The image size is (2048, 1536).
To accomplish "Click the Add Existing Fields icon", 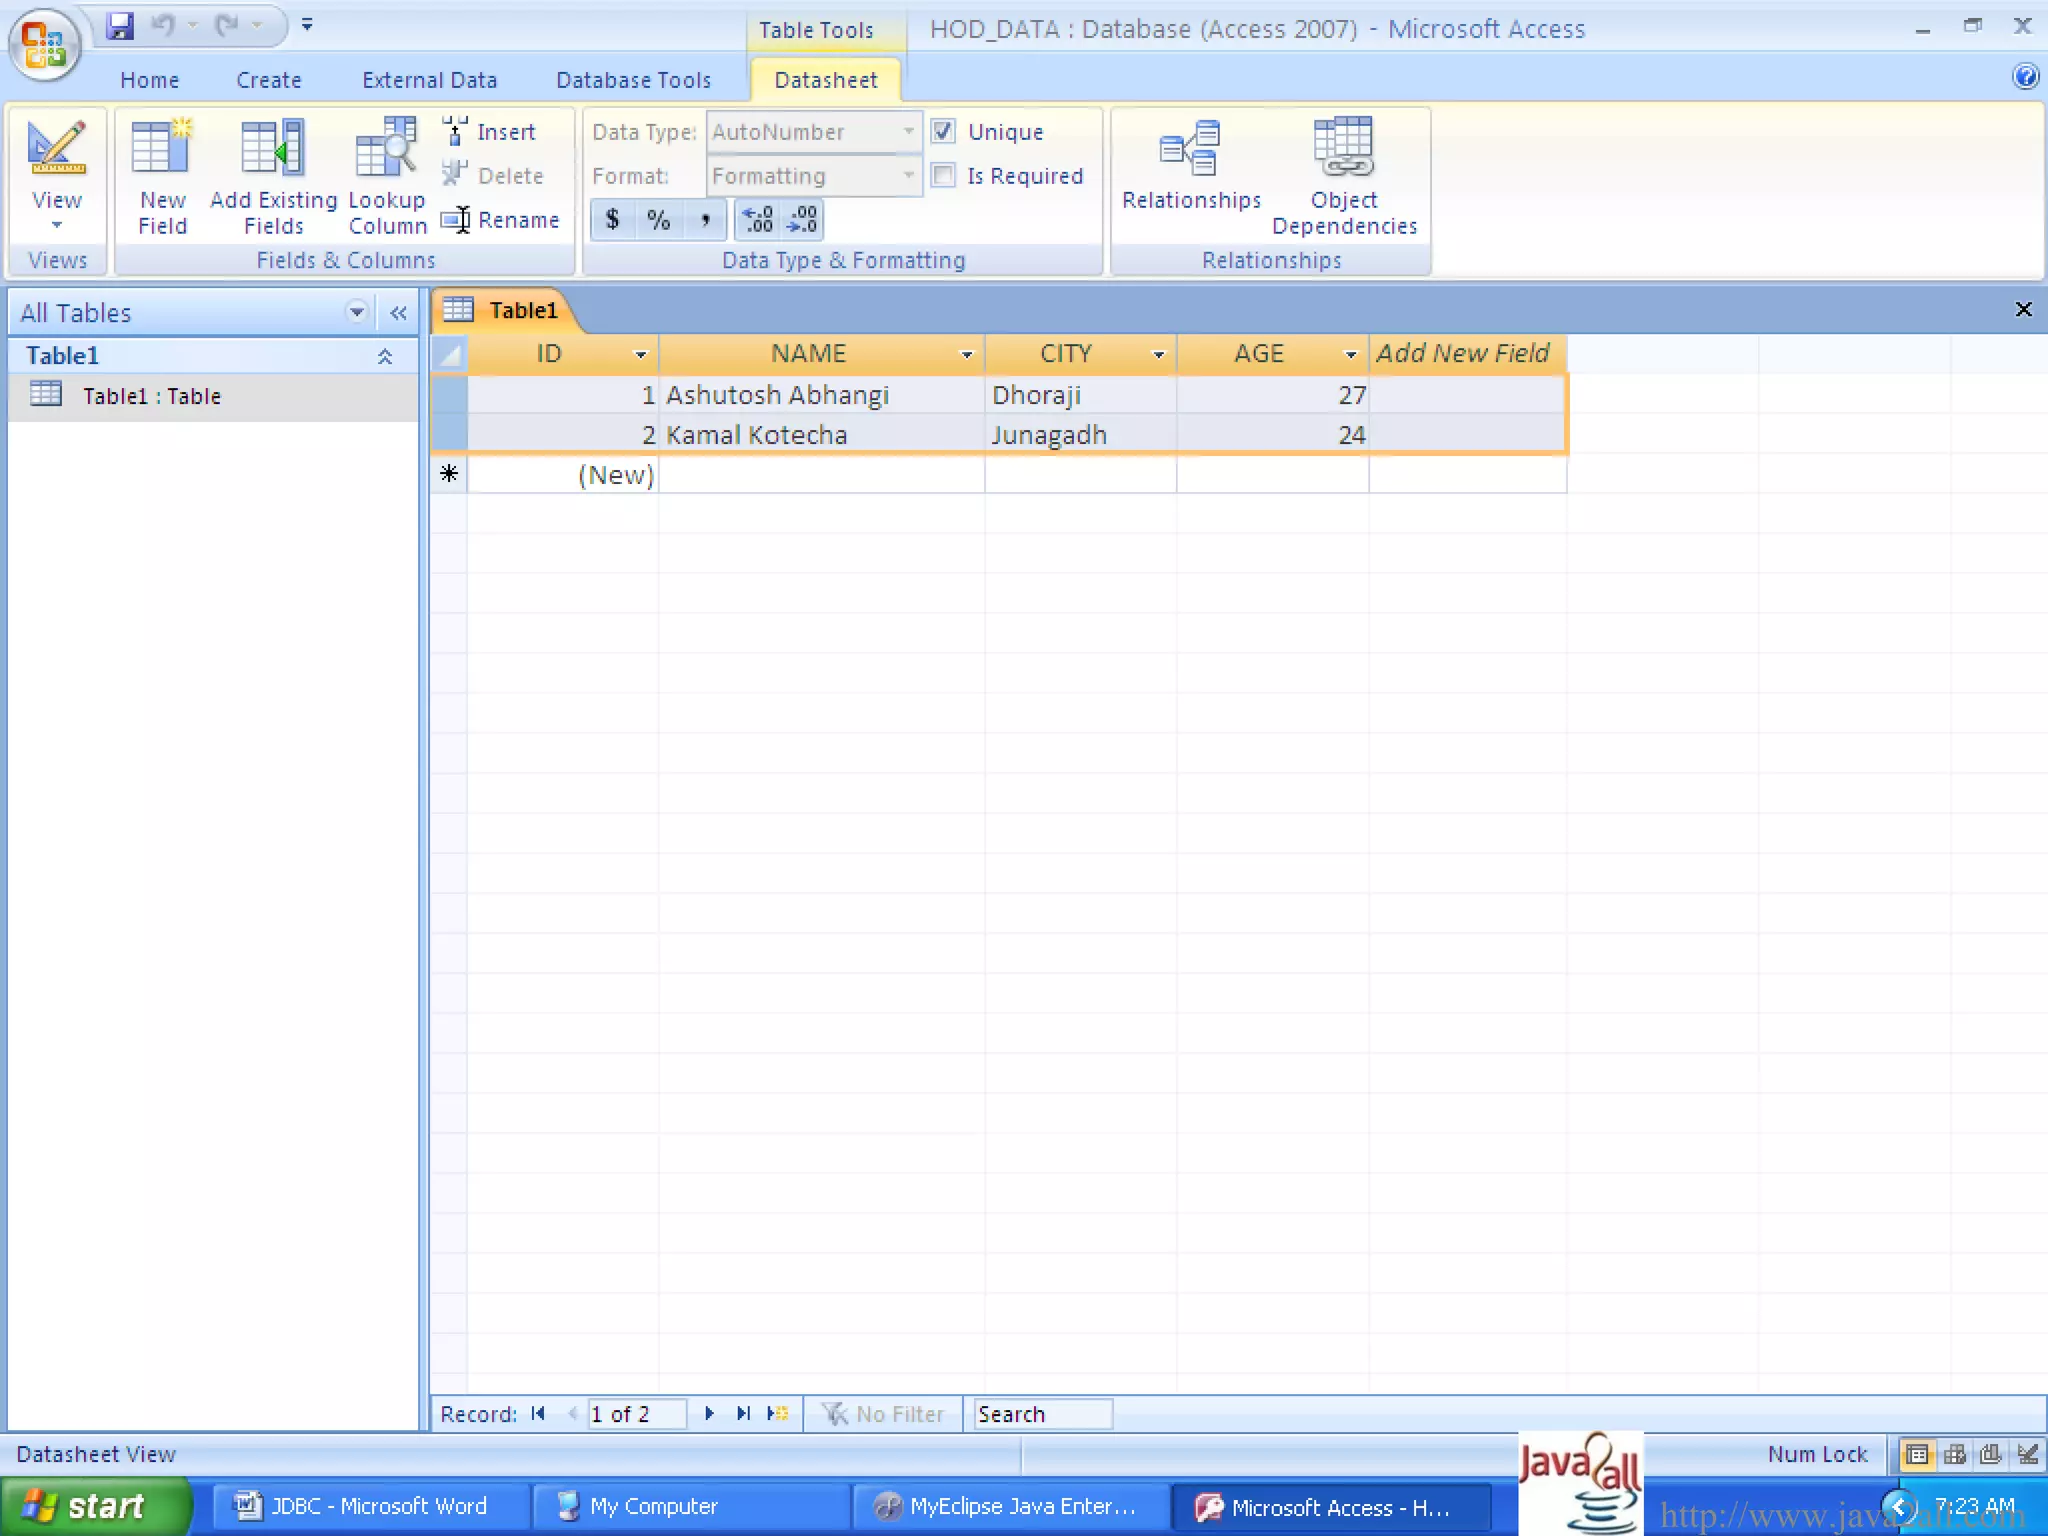I will [272, 150].
